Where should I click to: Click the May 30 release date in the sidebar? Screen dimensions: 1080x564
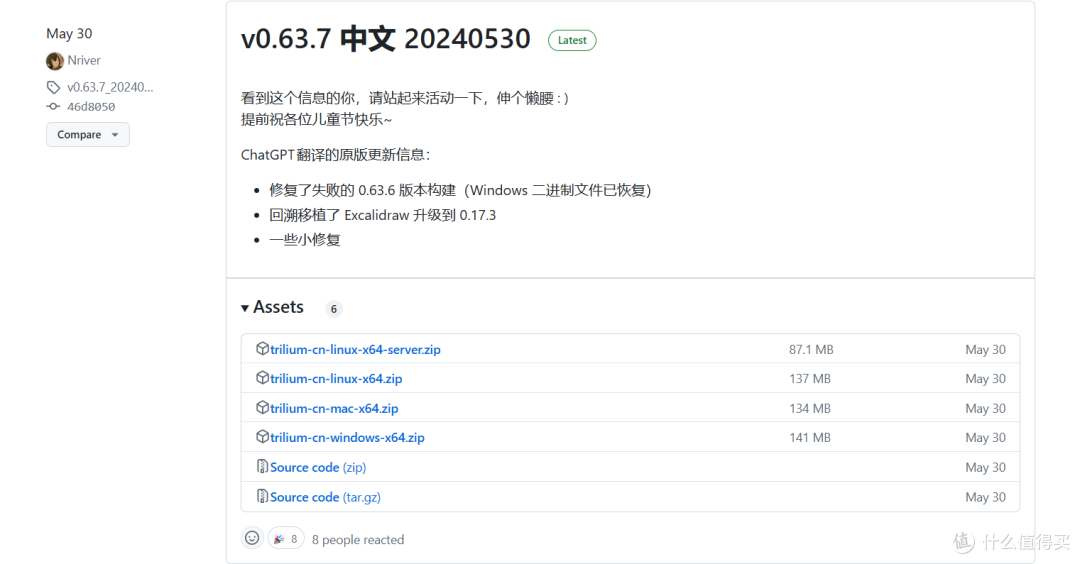pos(69,34)
